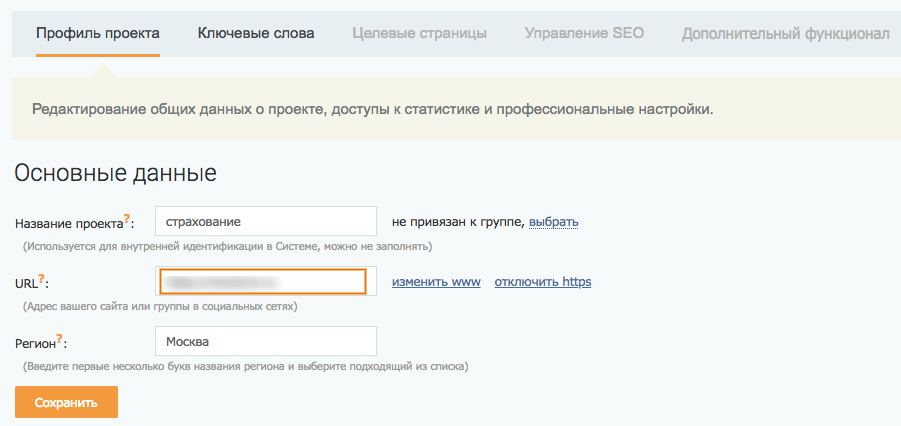Click the region field containing Москва
The image size is (901, 426).
265,341
